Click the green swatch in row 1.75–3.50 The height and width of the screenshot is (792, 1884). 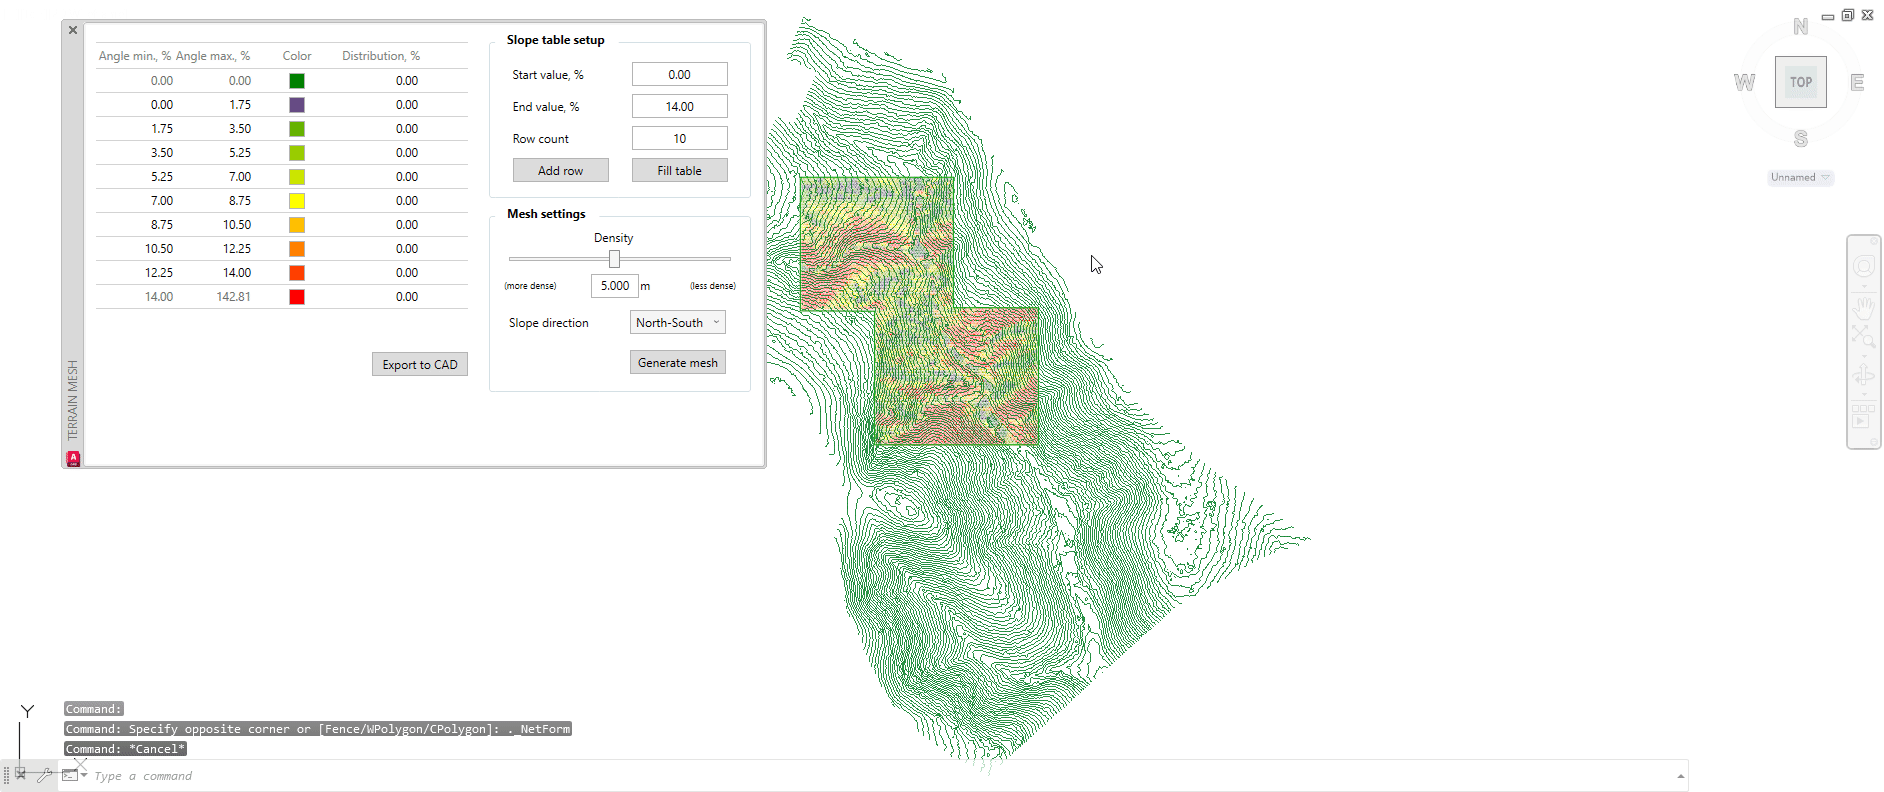pos(297,129)
